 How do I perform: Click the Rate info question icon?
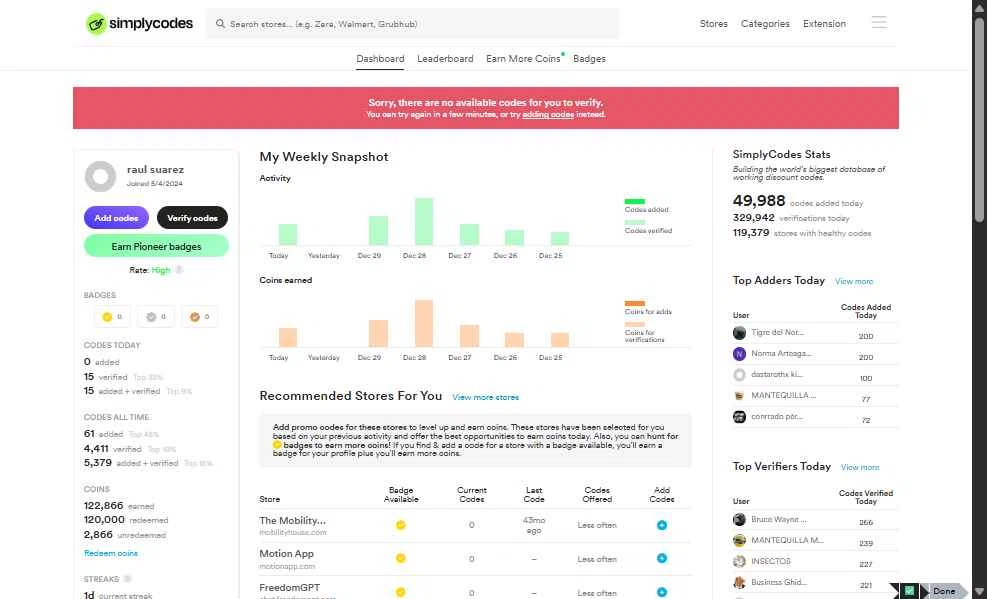(179, 270)
